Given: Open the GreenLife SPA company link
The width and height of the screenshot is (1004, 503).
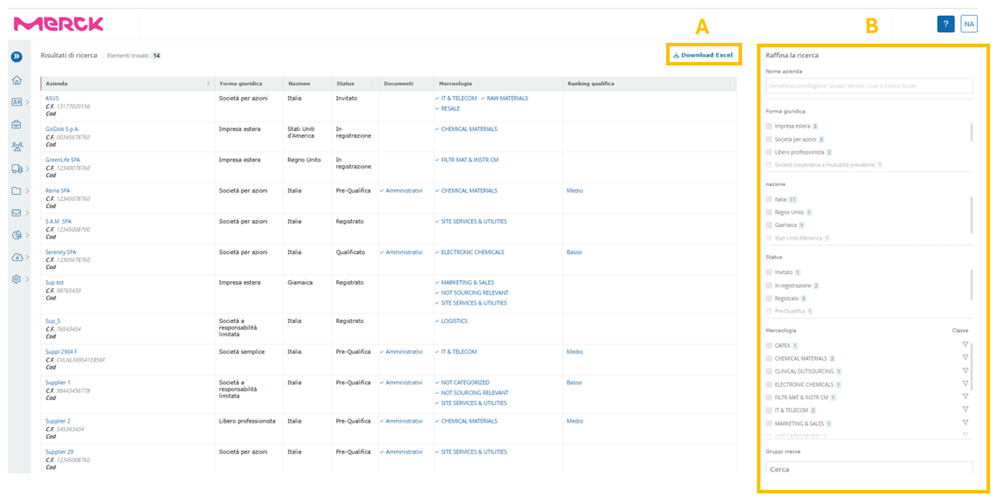Looking at the screenshot, I should [x=63, y=159].
